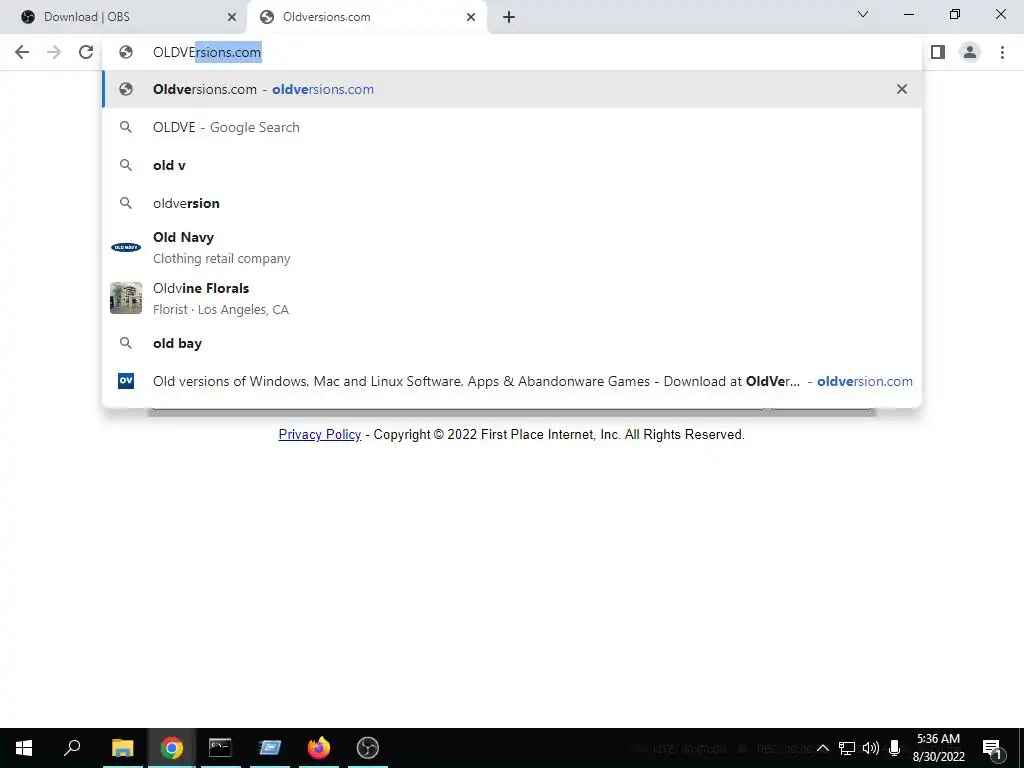Screen dimensions: 1024x768
Task: Click the Oldvine Florals thumbnail image
Action: click(126, 298)
